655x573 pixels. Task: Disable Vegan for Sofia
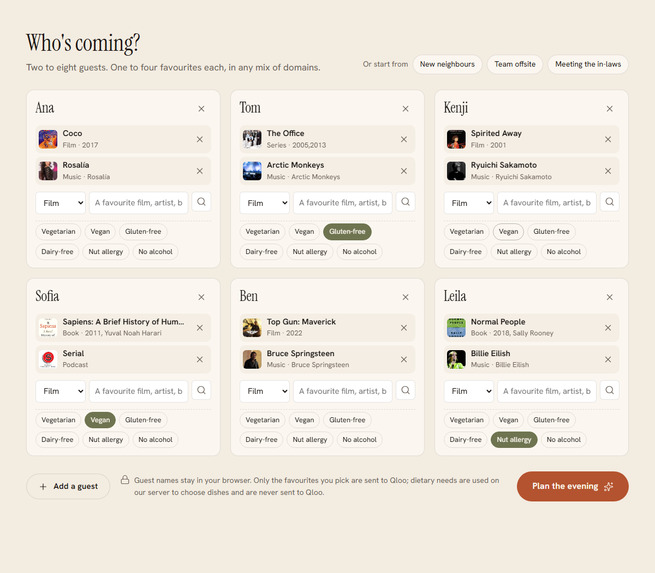point(100,420)
